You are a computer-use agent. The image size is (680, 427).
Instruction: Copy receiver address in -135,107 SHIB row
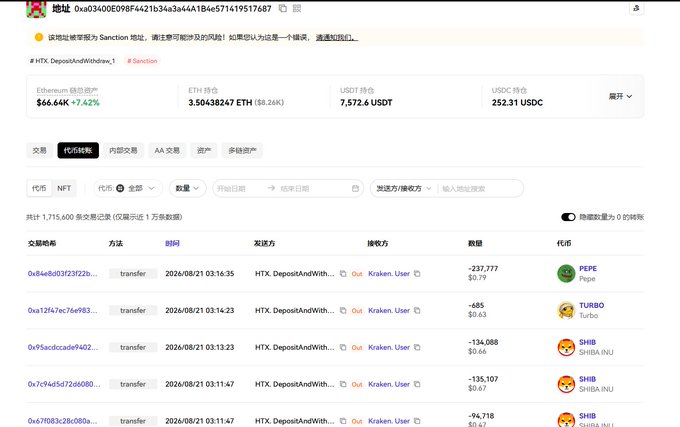tap(417, 384)
